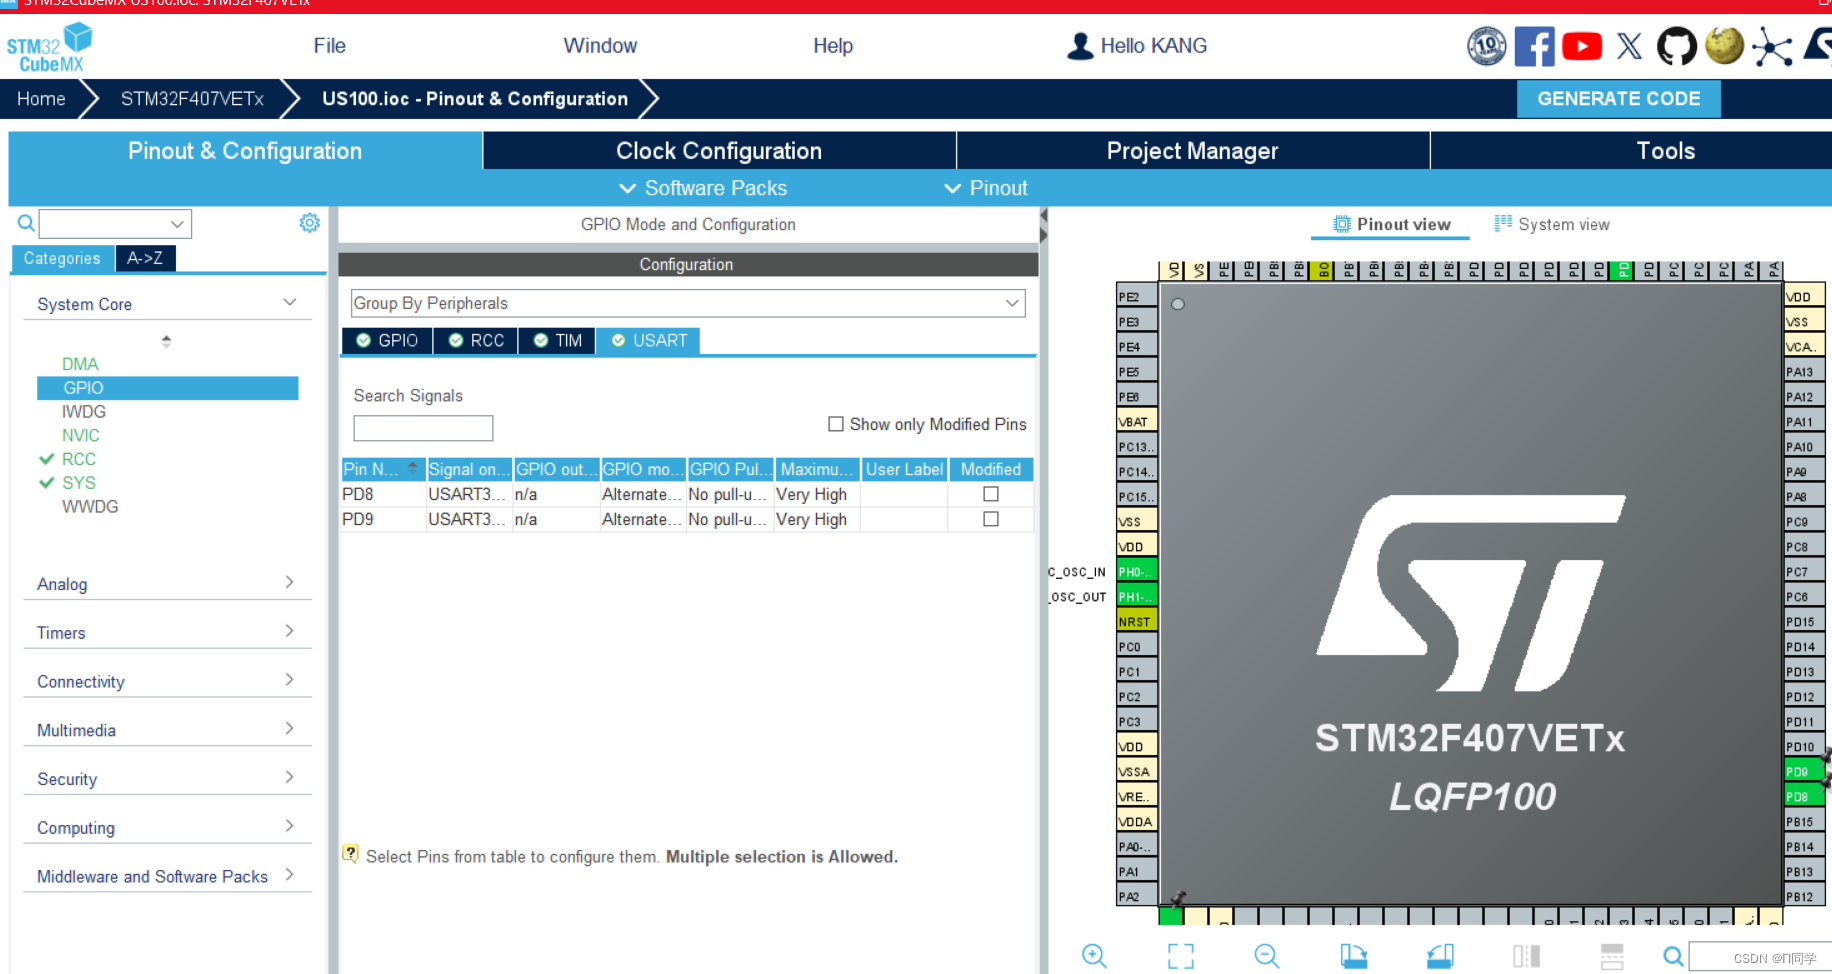
Task: Enable Show only Modified Pins
Action: tap(836, 424)
